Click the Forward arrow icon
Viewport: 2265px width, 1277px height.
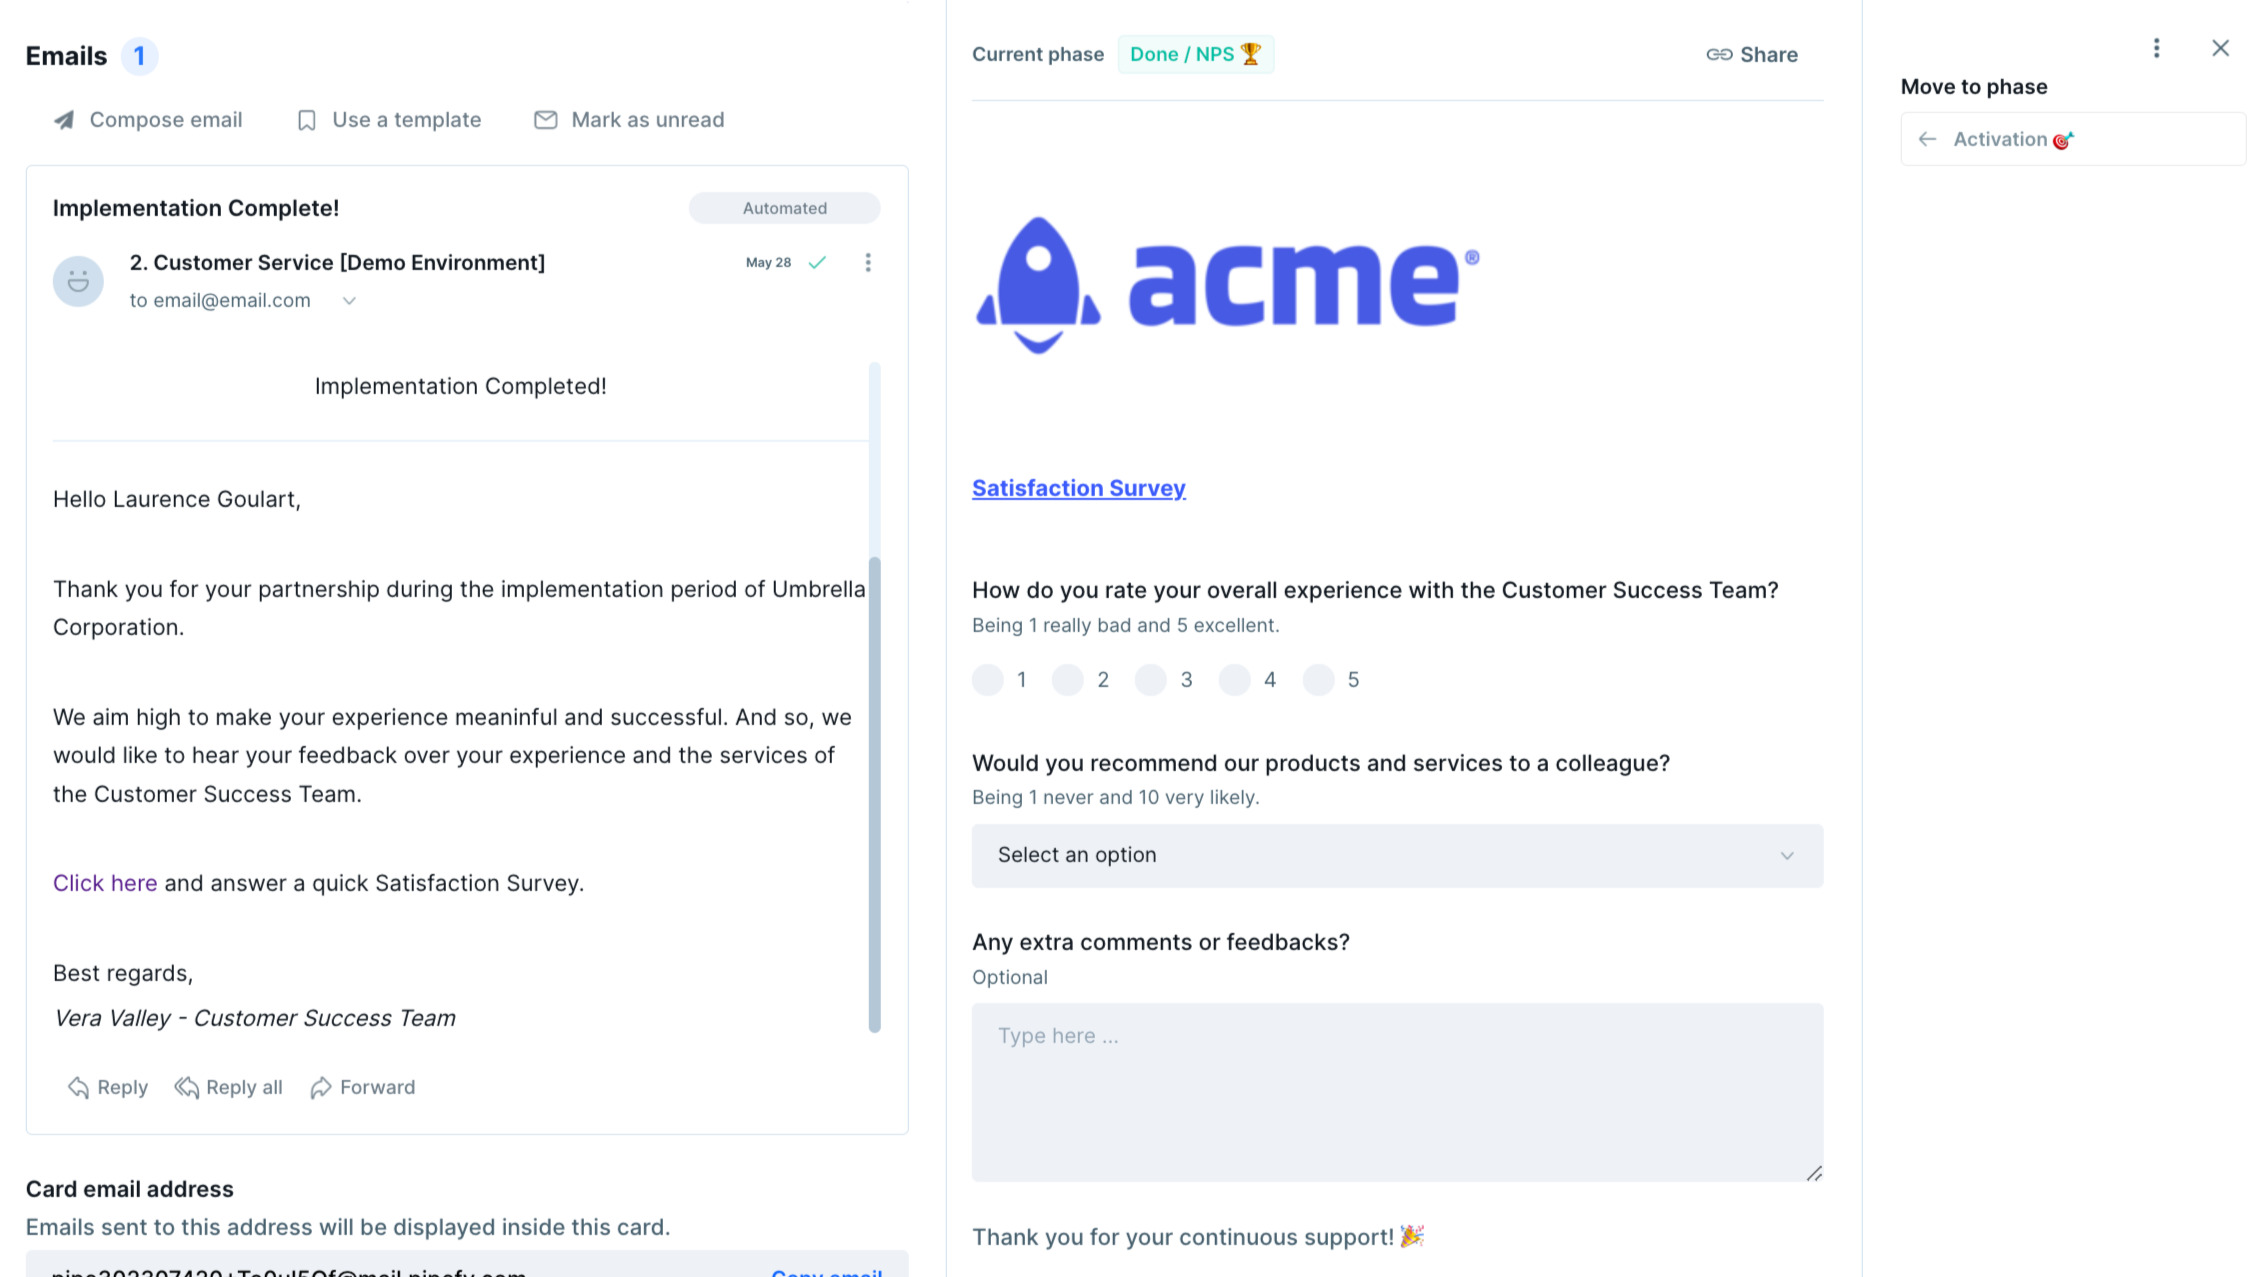pyautogui.click(x=321, y=1088)
